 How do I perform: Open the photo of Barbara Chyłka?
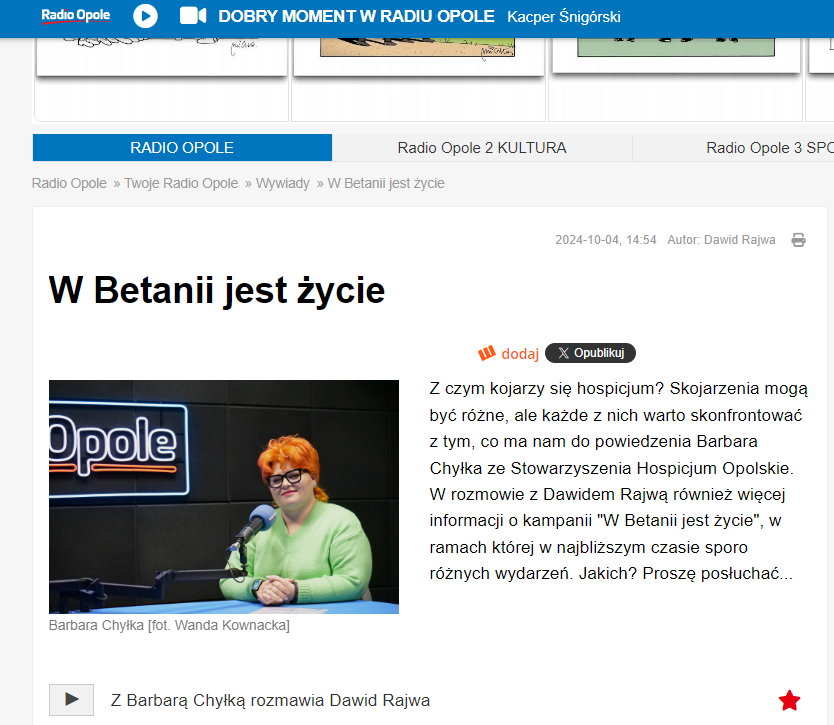(x=224, y=497)
